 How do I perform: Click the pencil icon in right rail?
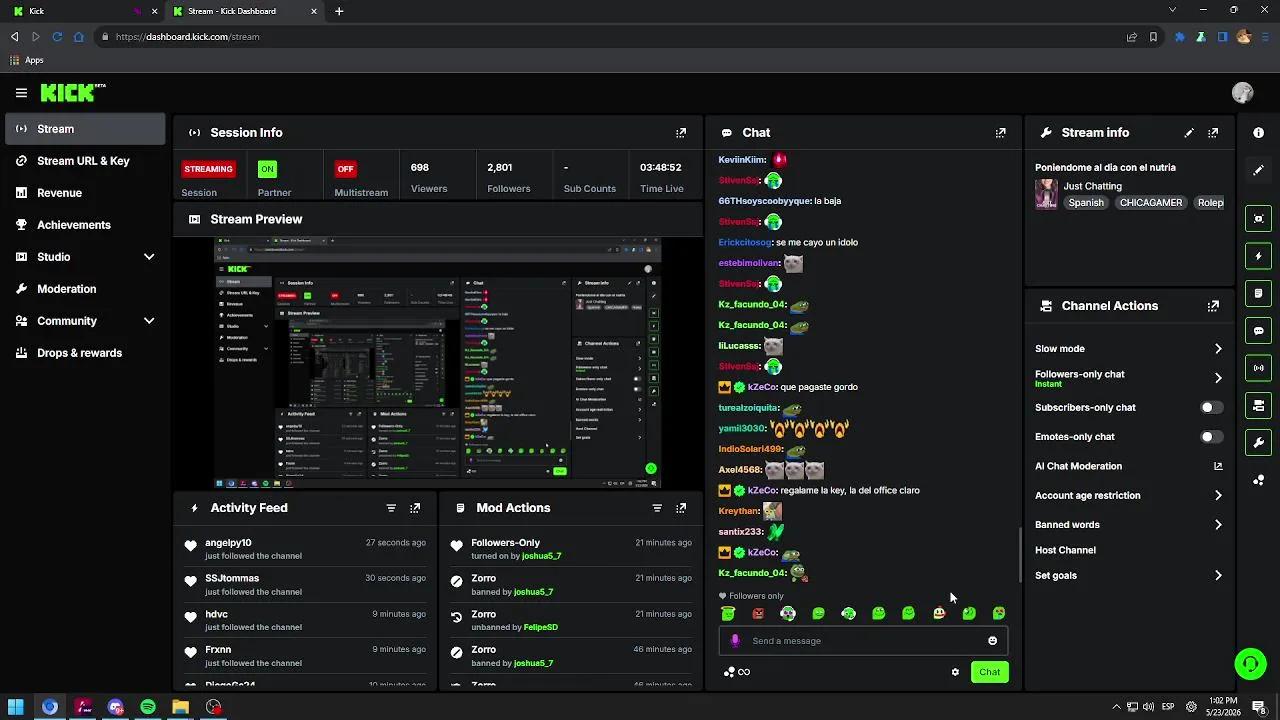pos(1258,170)
